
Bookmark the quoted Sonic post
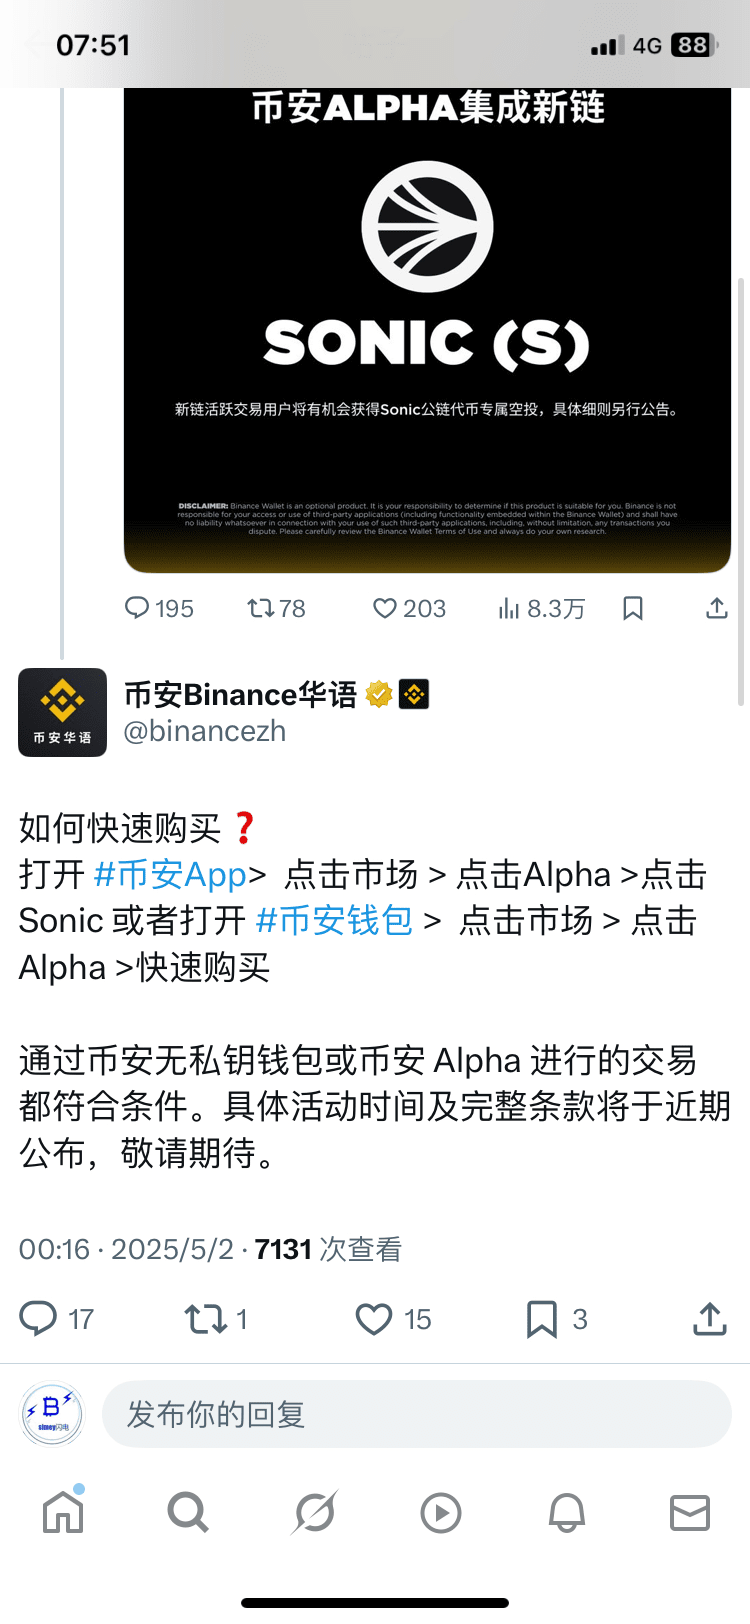click(x=633, y=608)
